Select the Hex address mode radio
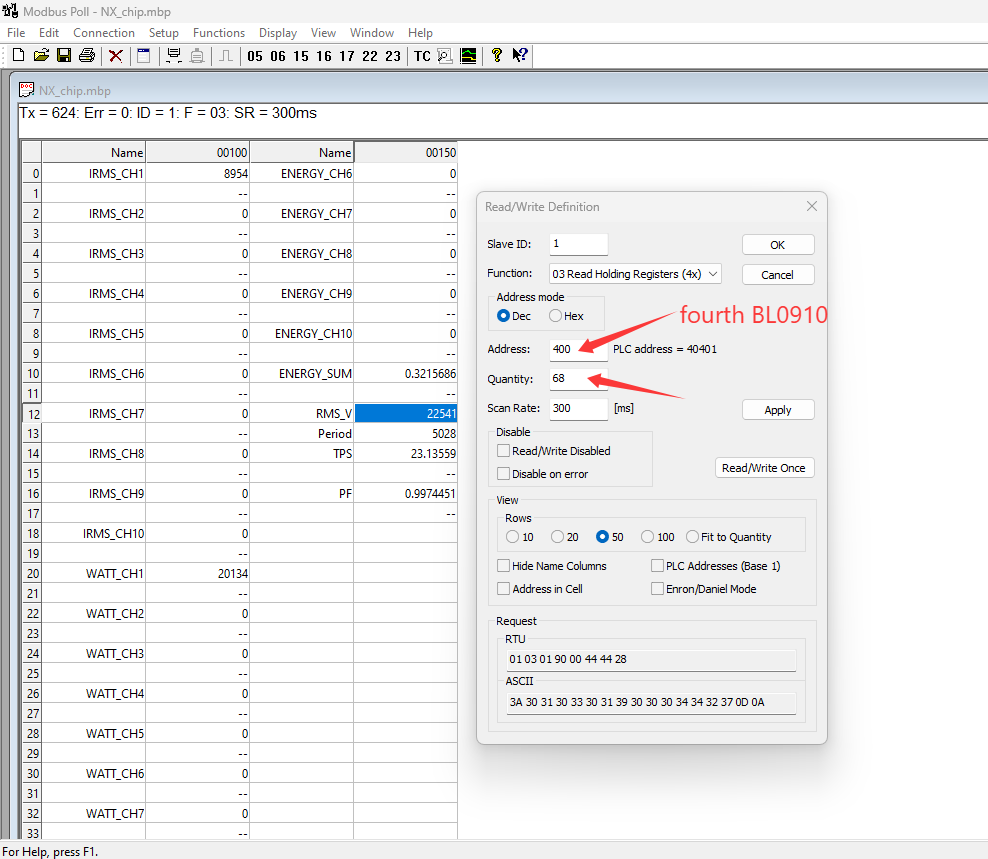Image resolution: width=988 pixels, height=859 pixels. pyautogui.click(x=555, y=316)
